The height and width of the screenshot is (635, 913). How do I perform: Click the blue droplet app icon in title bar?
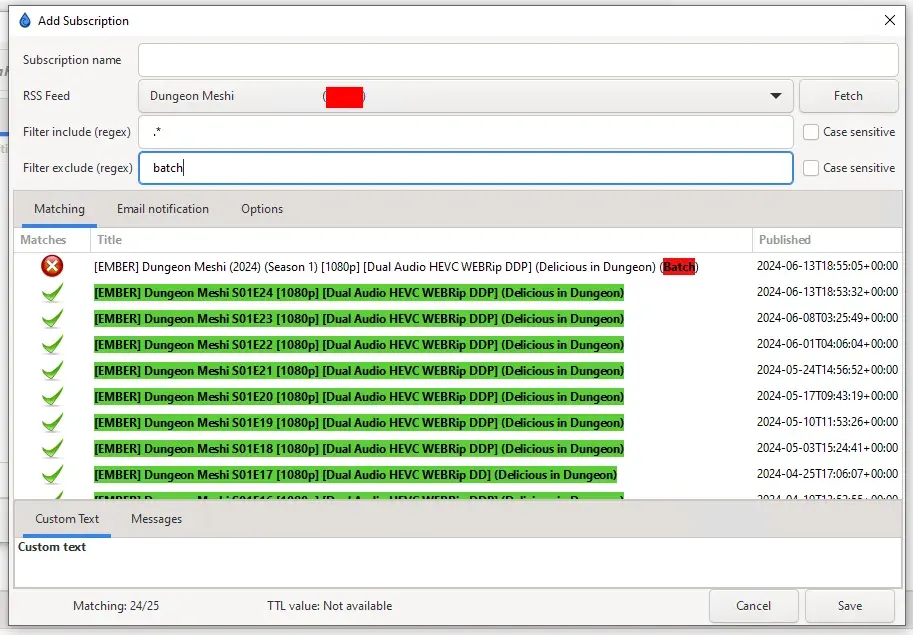(24, 20)
